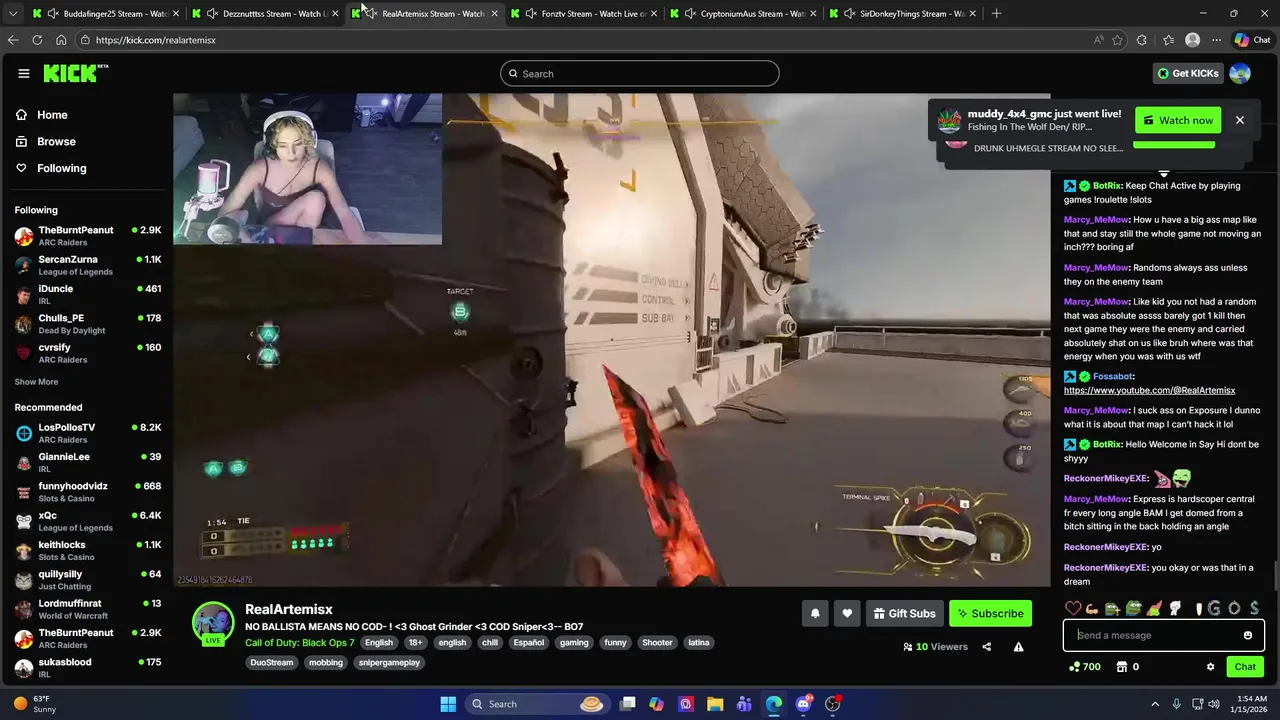Open emoji picker in chat input
The width and height of the screenshot is (1280, 720).
(x=1247, y=635)
